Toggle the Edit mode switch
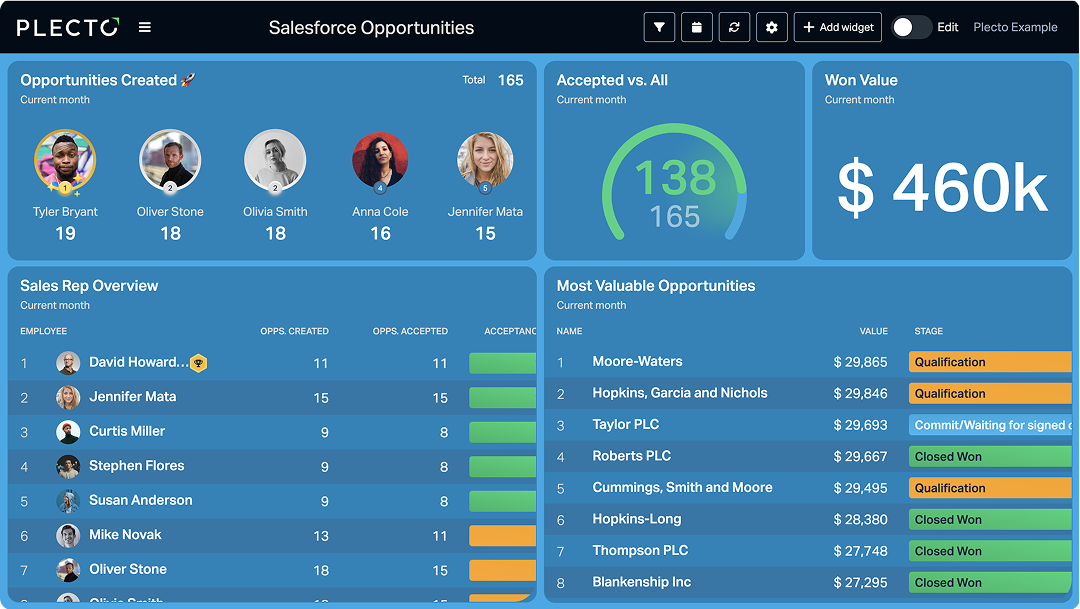This screenshot has height=609, width=1080. click(x=910, y=28)
